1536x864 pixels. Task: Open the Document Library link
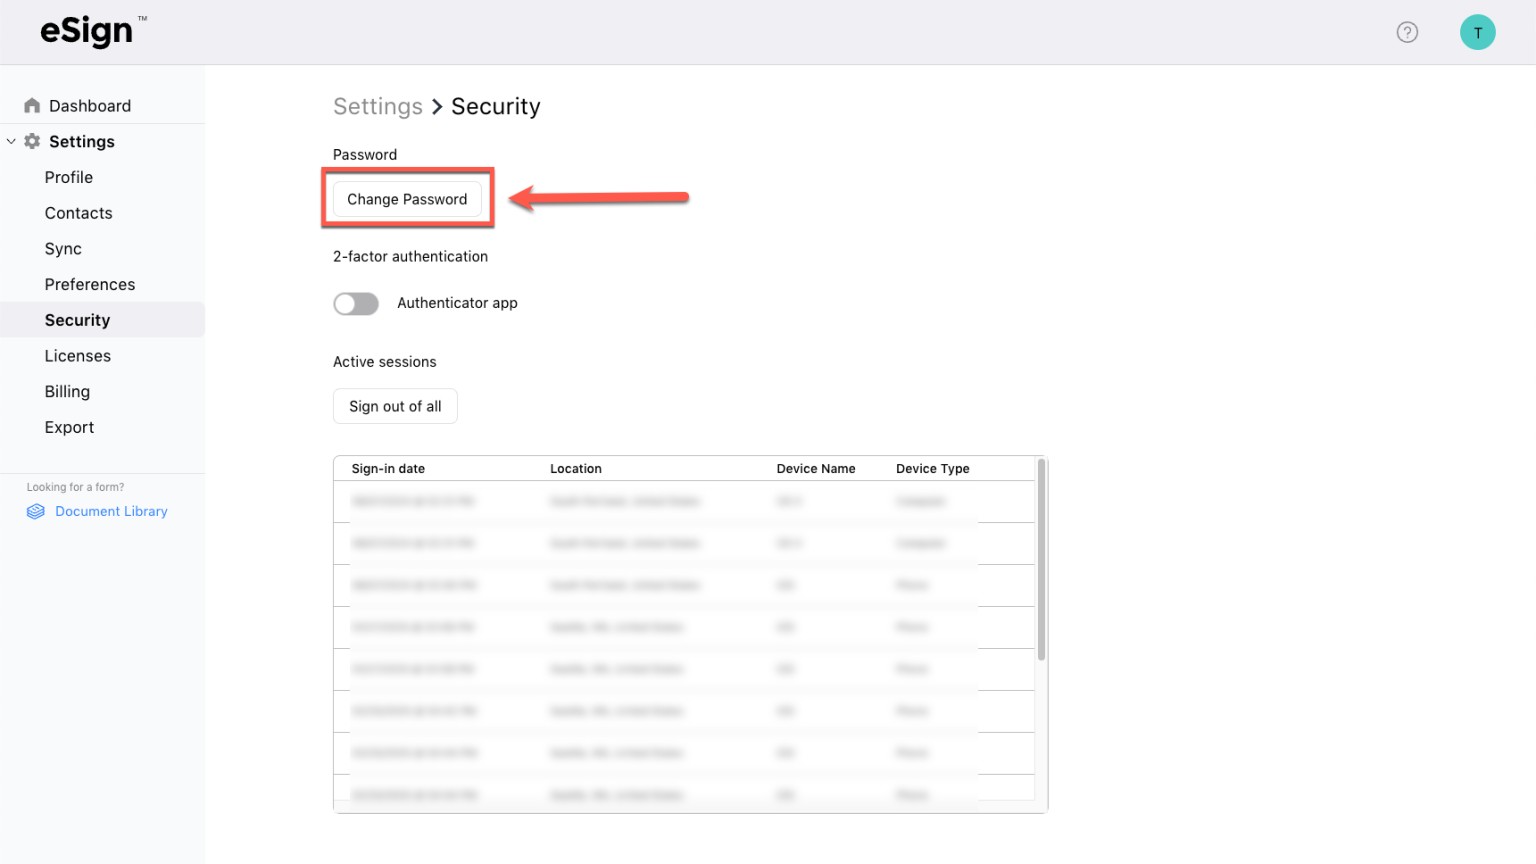click(111, 511)
